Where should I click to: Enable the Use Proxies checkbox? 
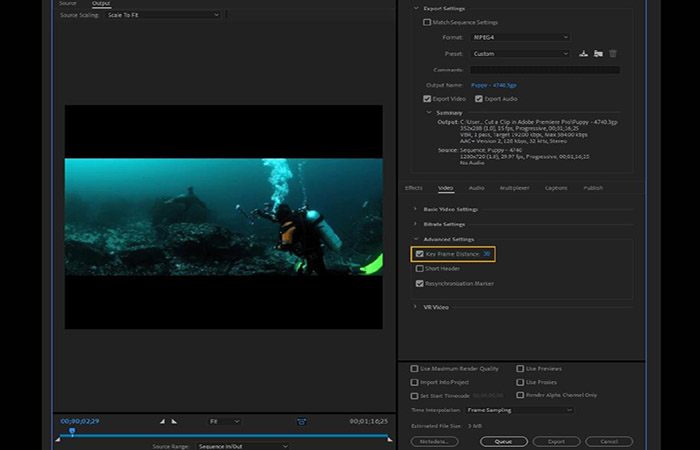tap(520, 382)
